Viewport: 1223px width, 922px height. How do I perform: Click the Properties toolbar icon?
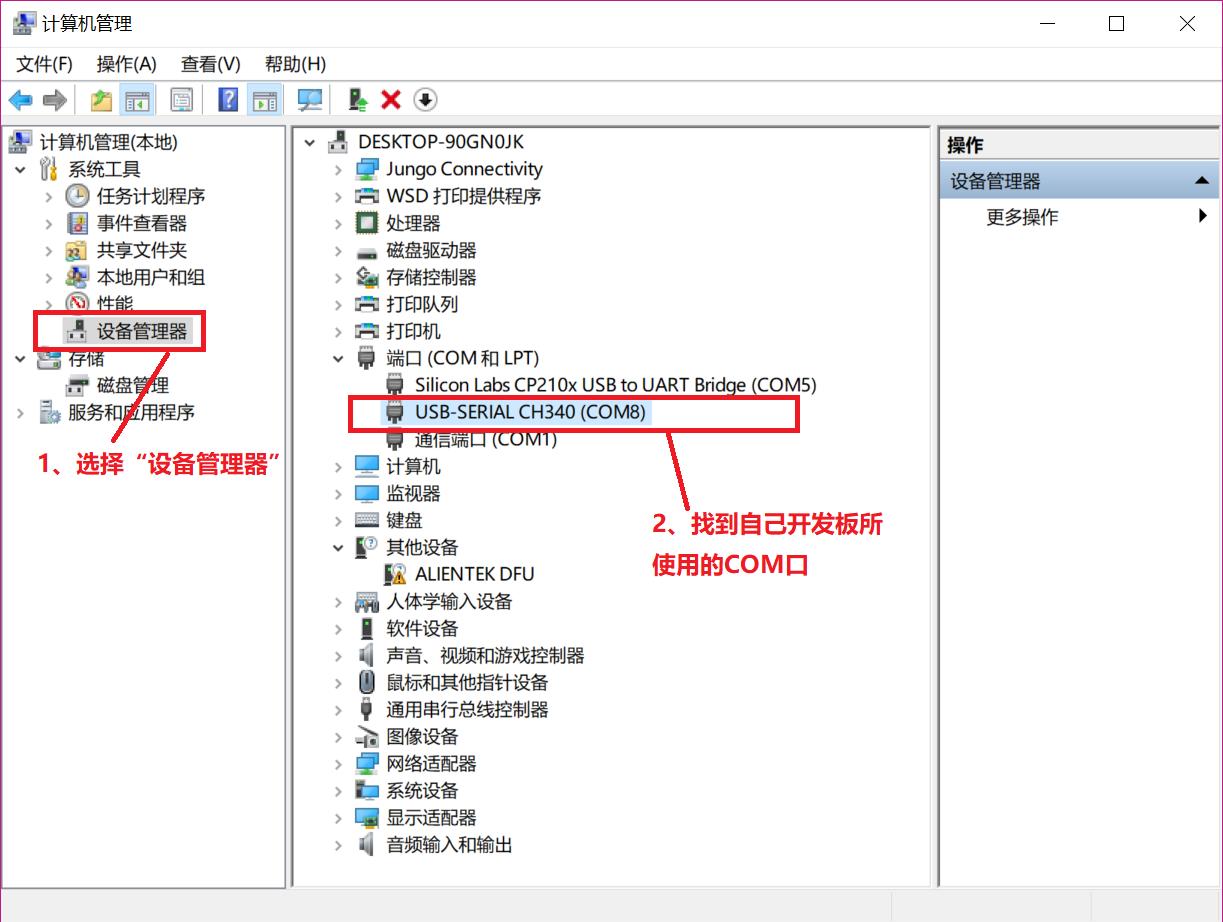coord(181,99)
